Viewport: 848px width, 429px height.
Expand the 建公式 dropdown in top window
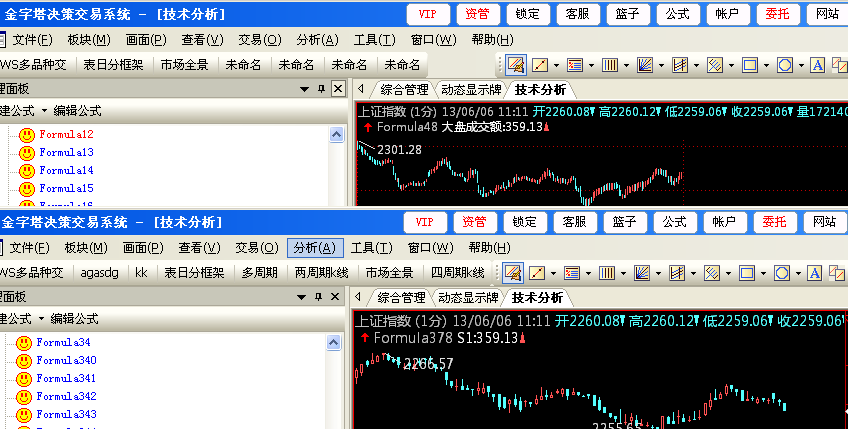pos(44,111)
